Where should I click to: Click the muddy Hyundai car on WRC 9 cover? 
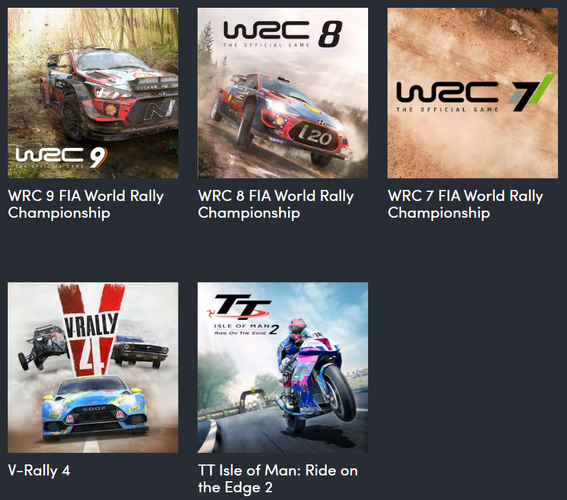[108, 93]
